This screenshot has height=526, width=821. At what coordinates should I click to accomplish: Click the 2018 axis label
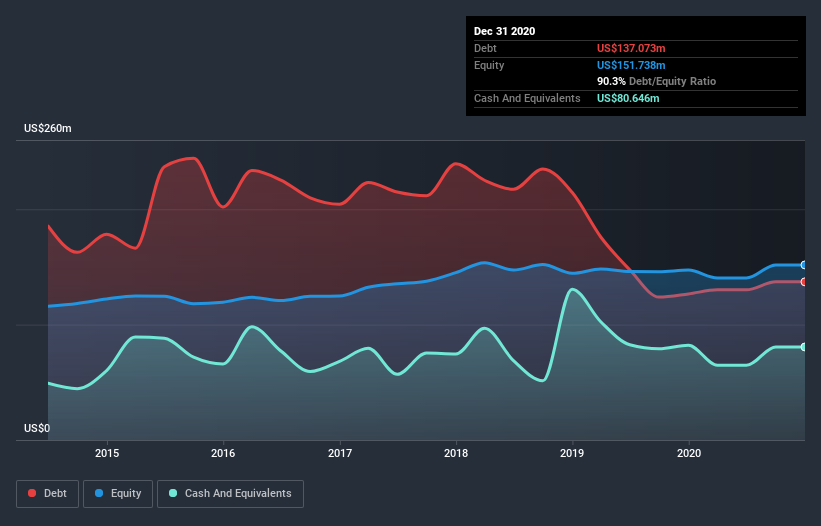(x=456, y=453)
